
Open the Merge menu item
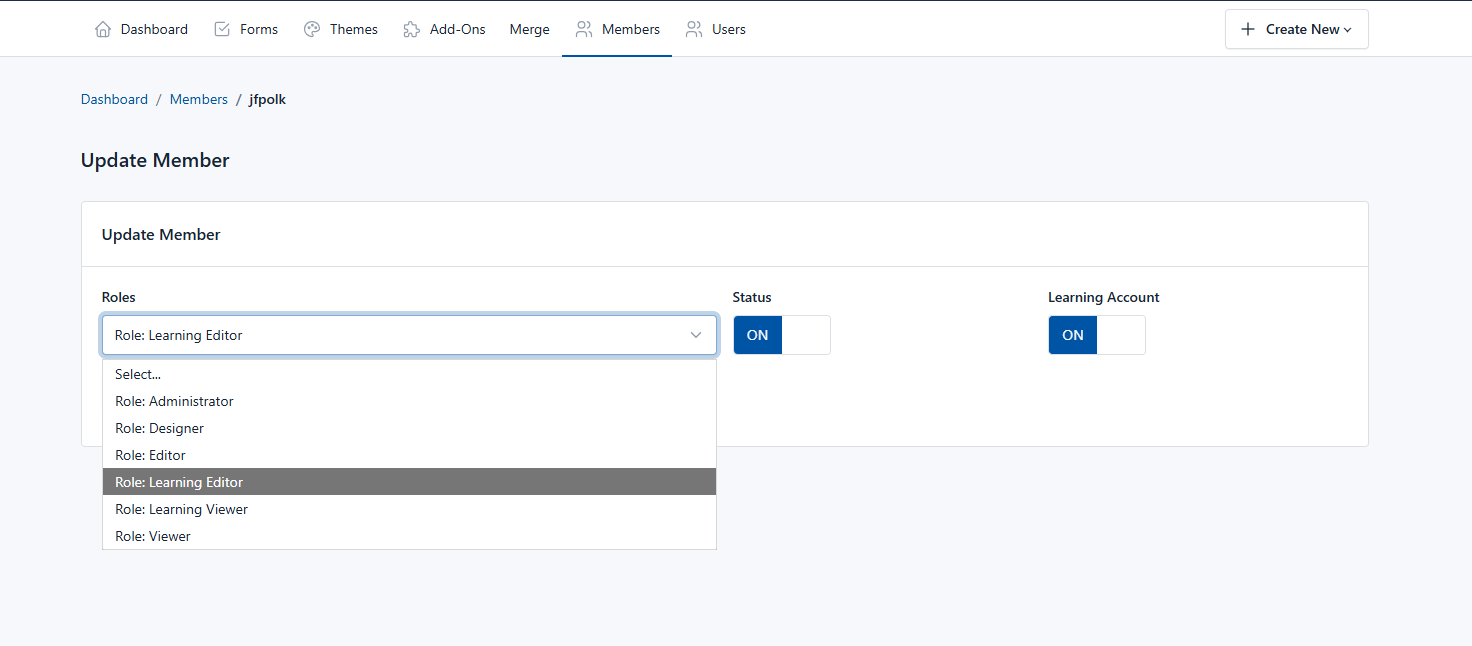pos(529,29)
